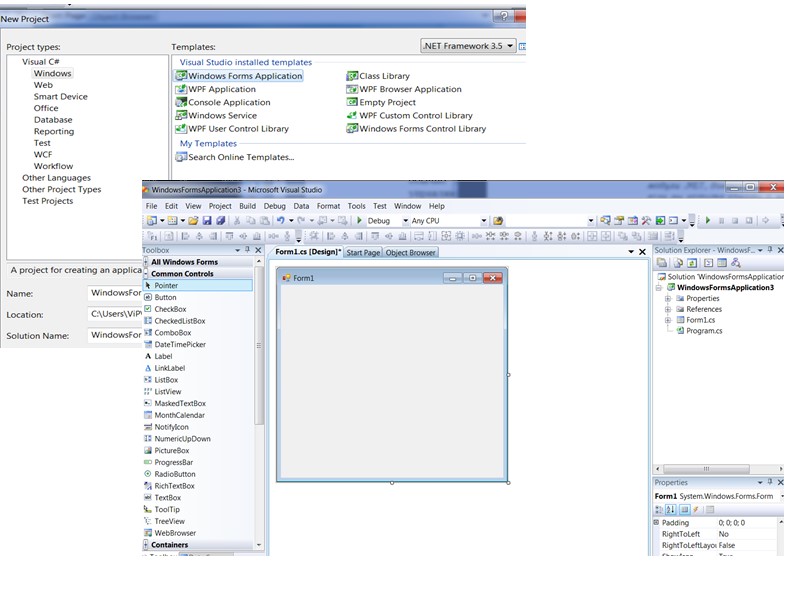Open the .NET Framework 3.5 dropdown
Image resolution: width=800 pixels, height=600 pixels.
pyautogui.click(x=468, y=46)
